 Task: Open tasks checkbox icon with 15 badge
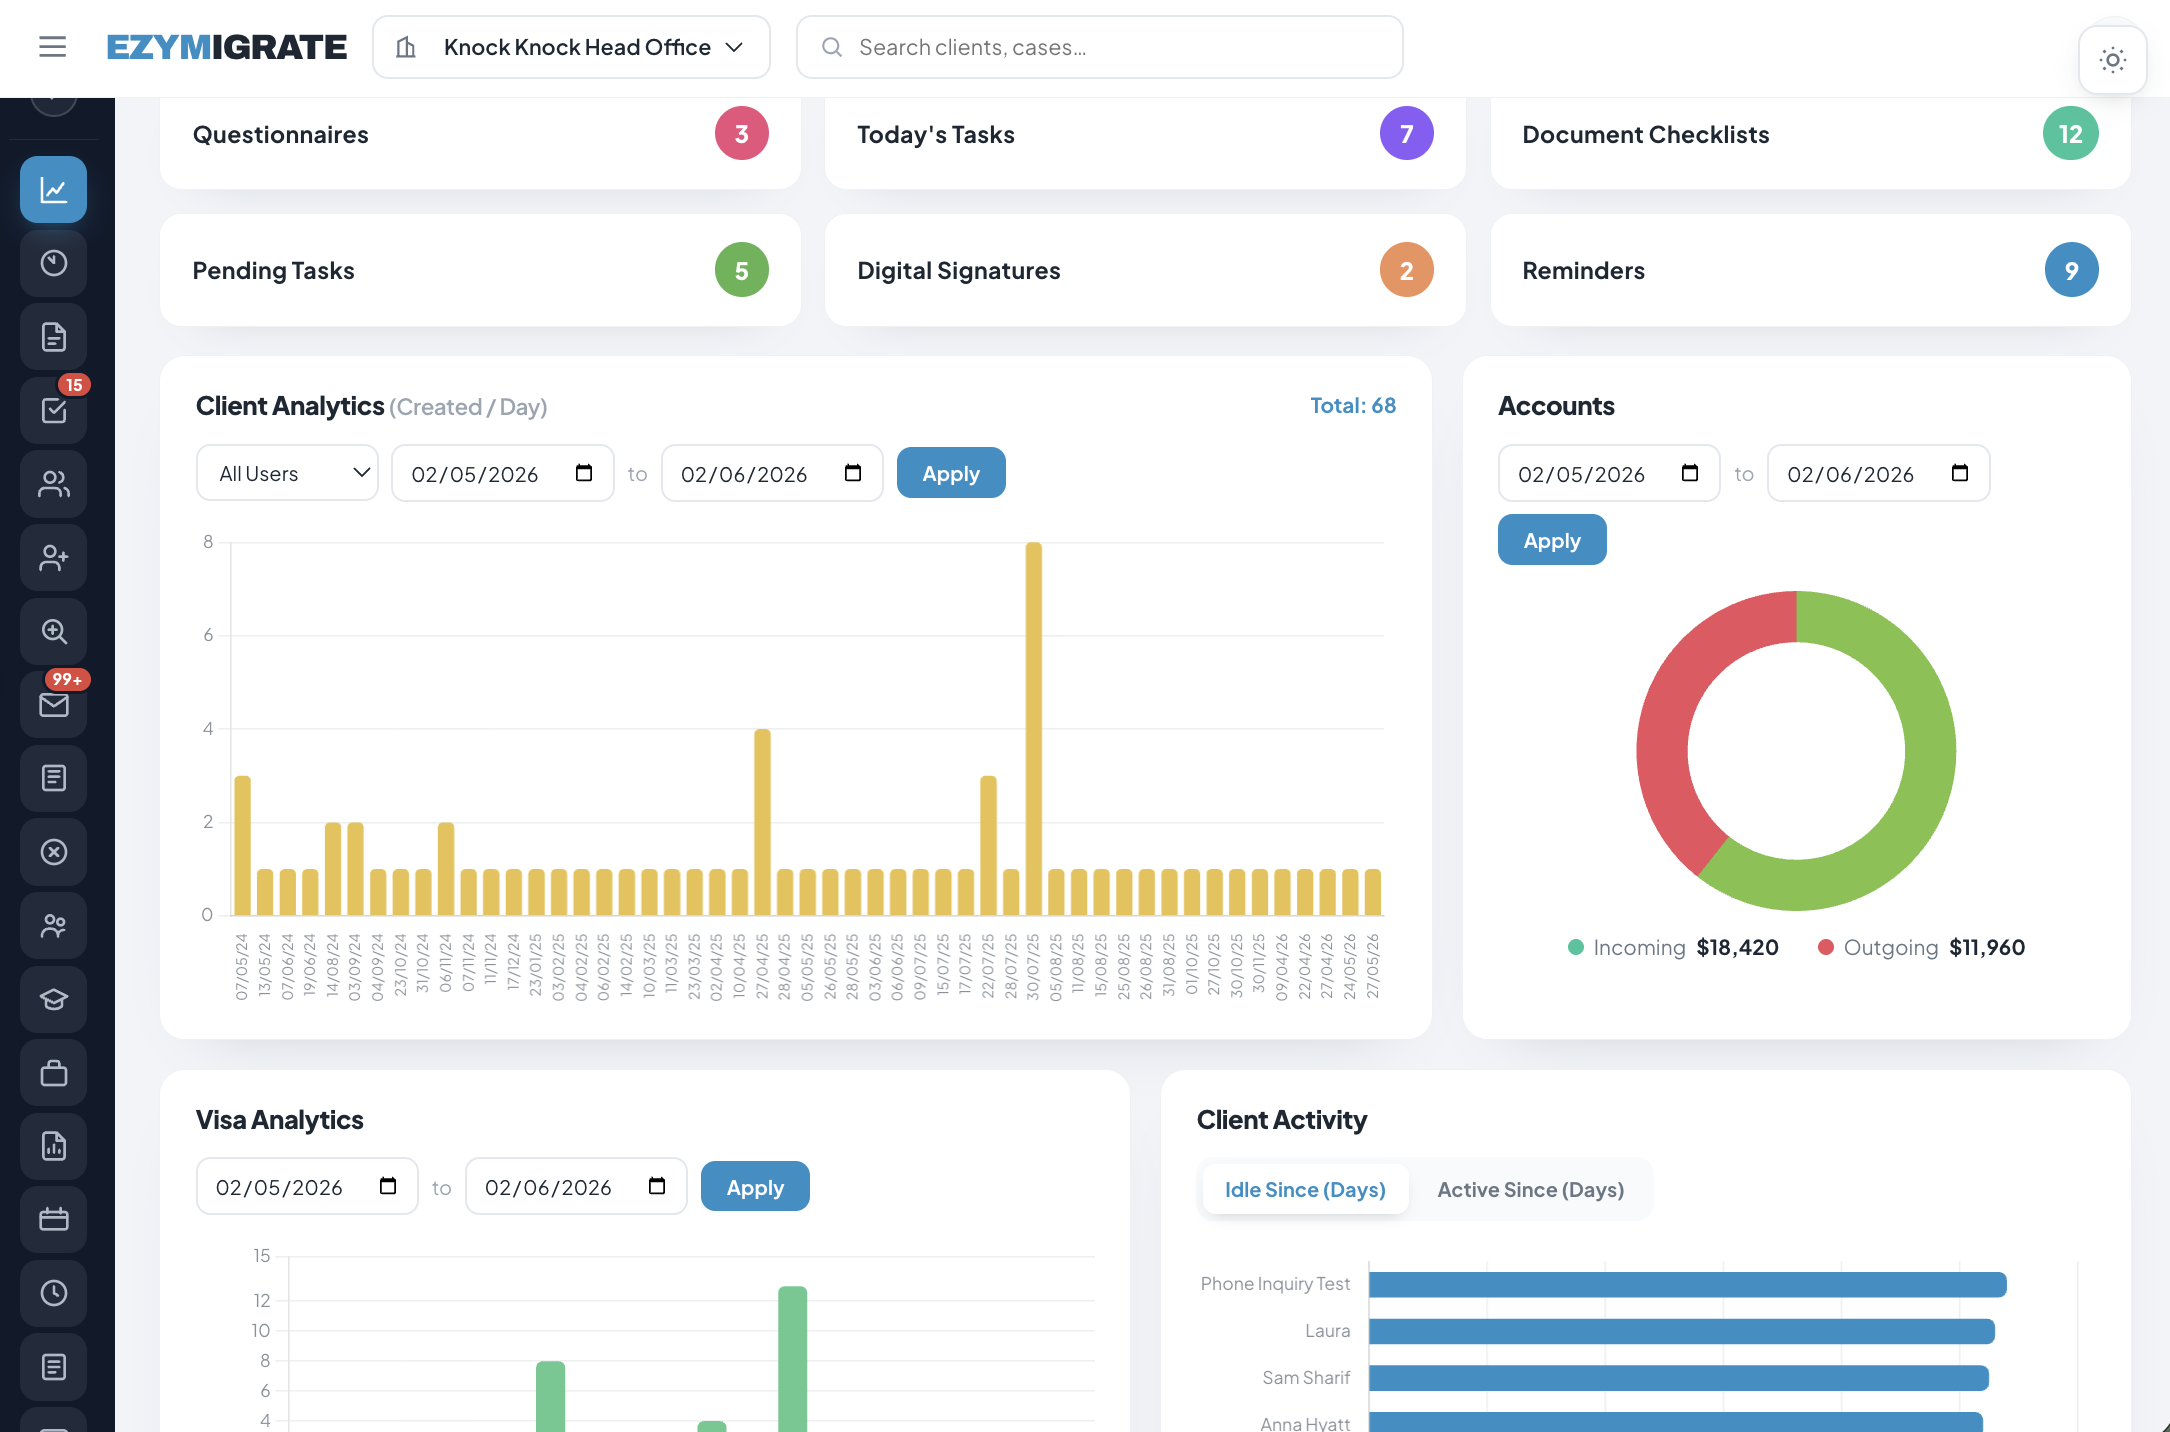[54, 411]
